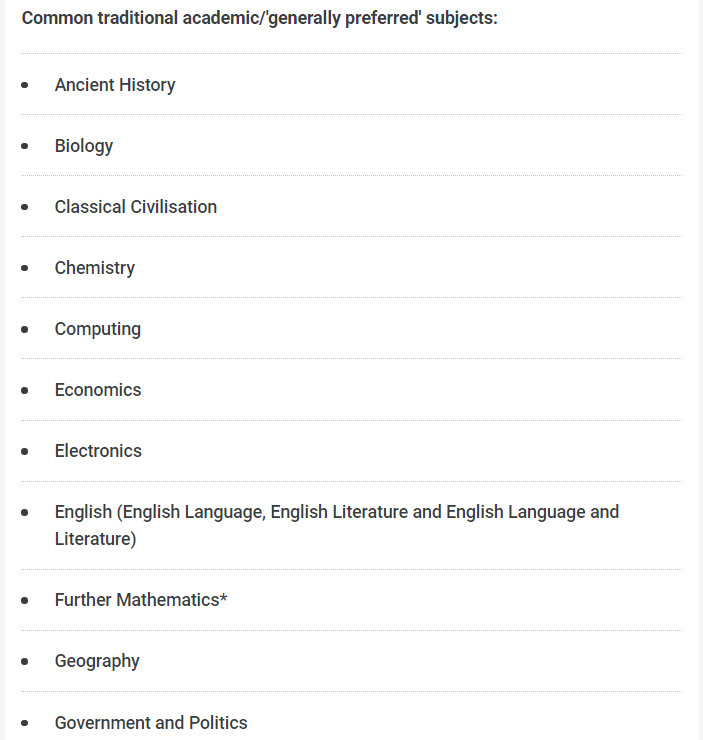Click the 'Common traditional academic' subjects heading
The width and height of the screenshot is (703, 740).
(x=259, y=18)
